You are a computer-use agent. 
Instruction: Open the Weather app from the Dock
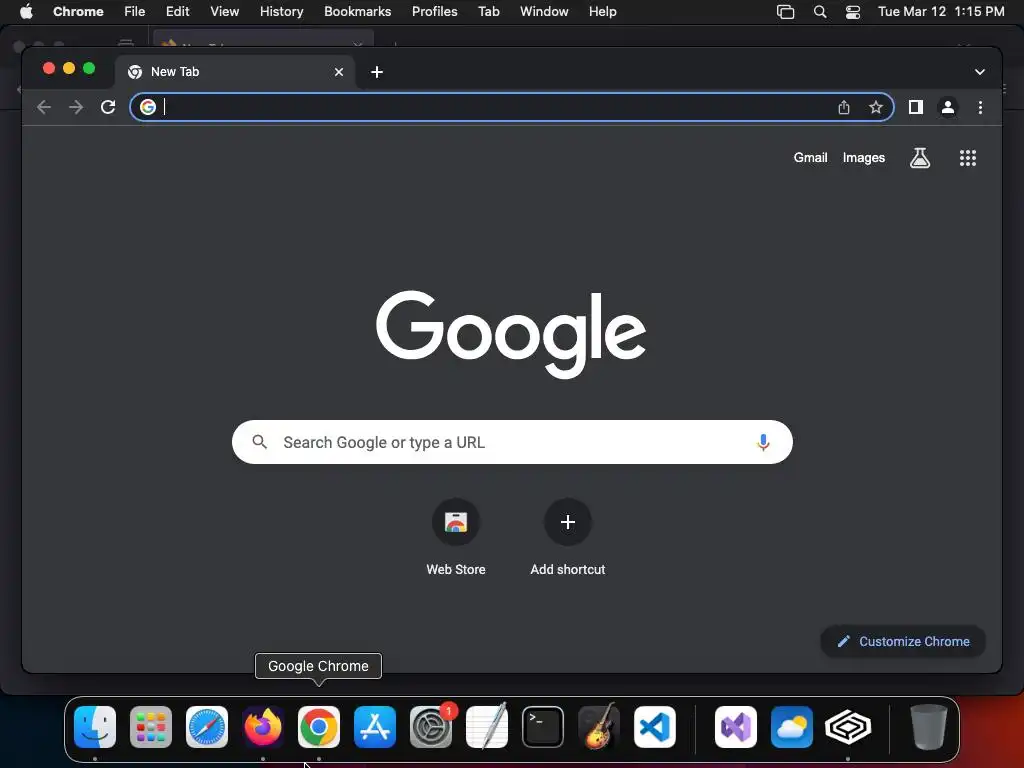pos(792,726)
